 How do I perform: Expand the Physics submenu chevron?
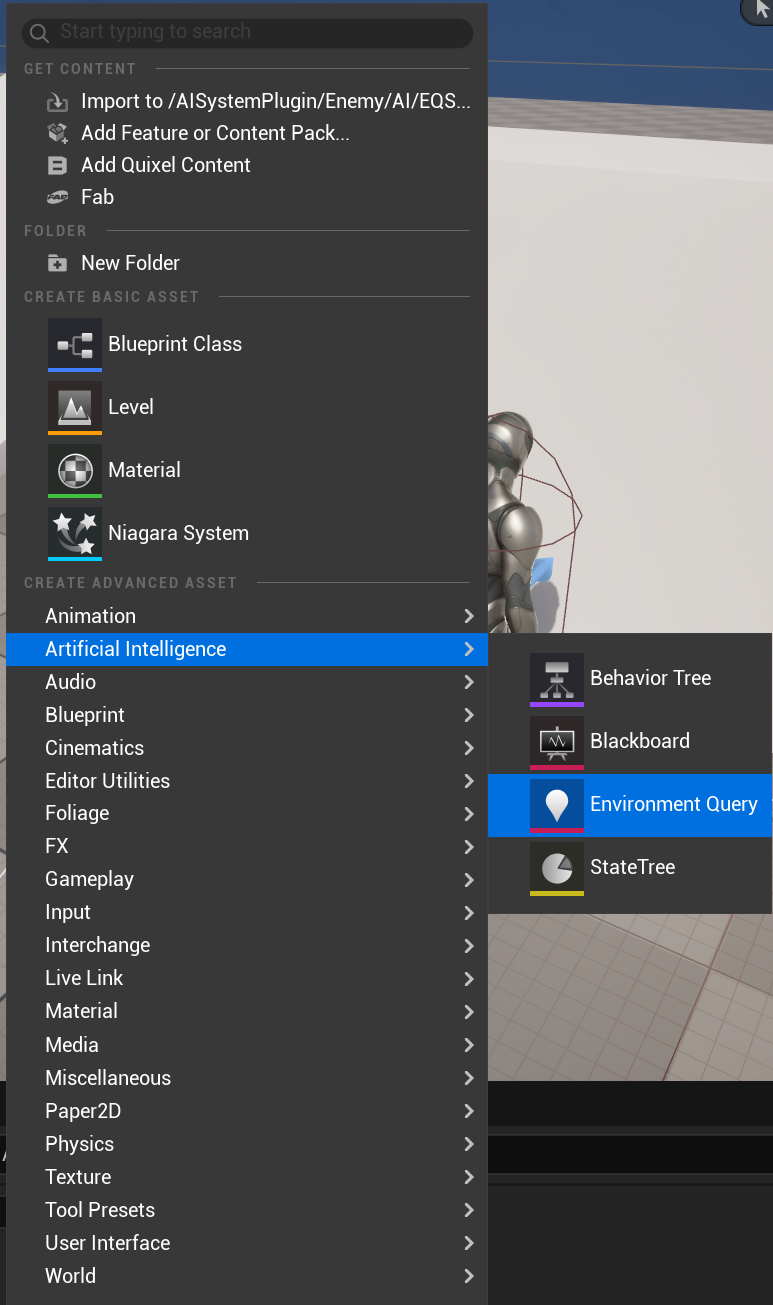468,1144
